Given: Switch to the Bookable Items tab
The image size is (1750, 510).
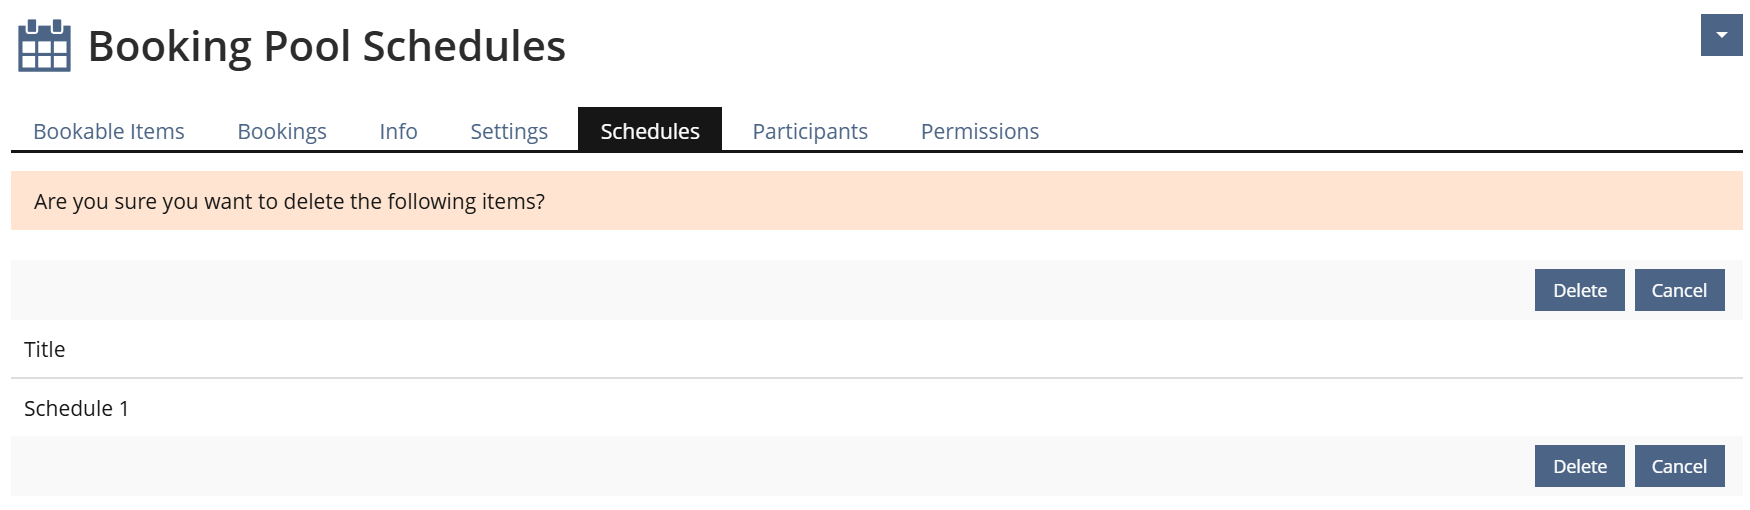Looking at the screenshot, I should [109, 131].
